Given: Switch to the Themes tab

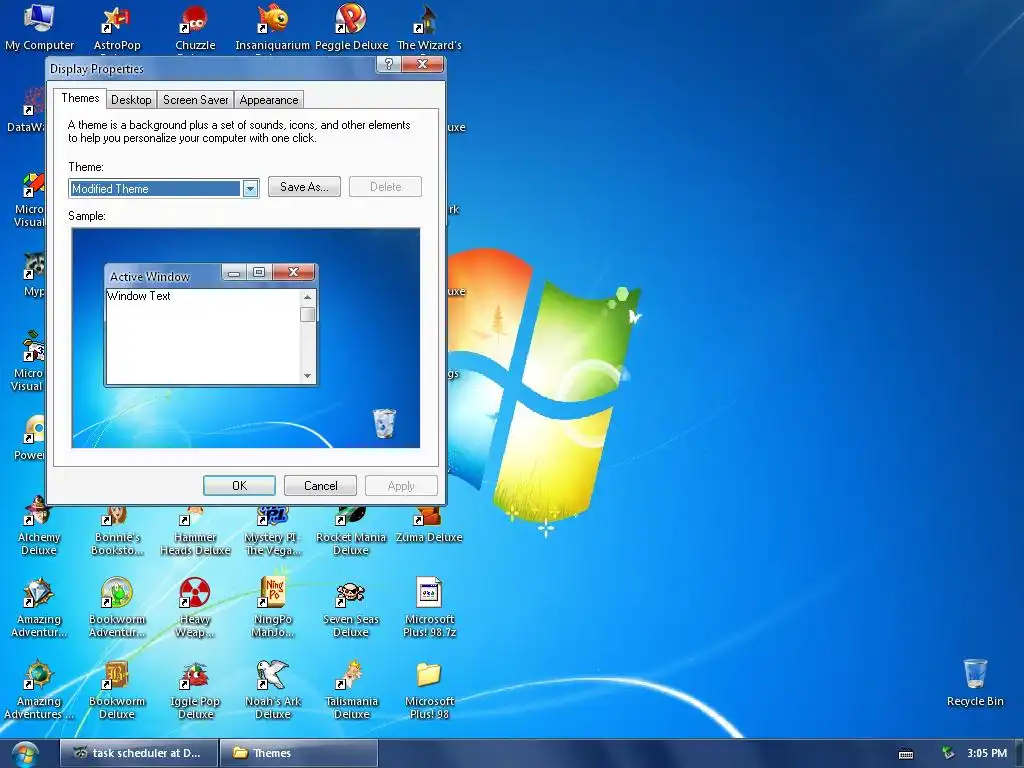Looking at the screenshot, I should coord(80,98).
